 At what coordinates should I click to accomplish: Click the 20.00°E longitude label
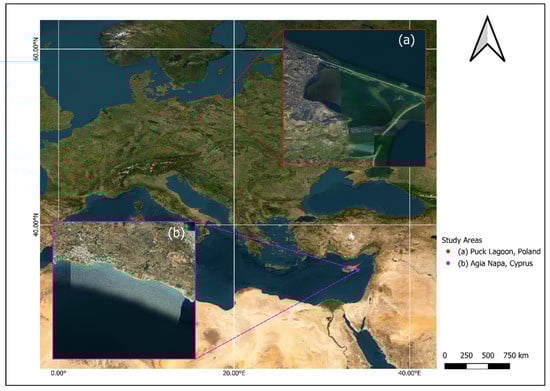pos(234,373)
